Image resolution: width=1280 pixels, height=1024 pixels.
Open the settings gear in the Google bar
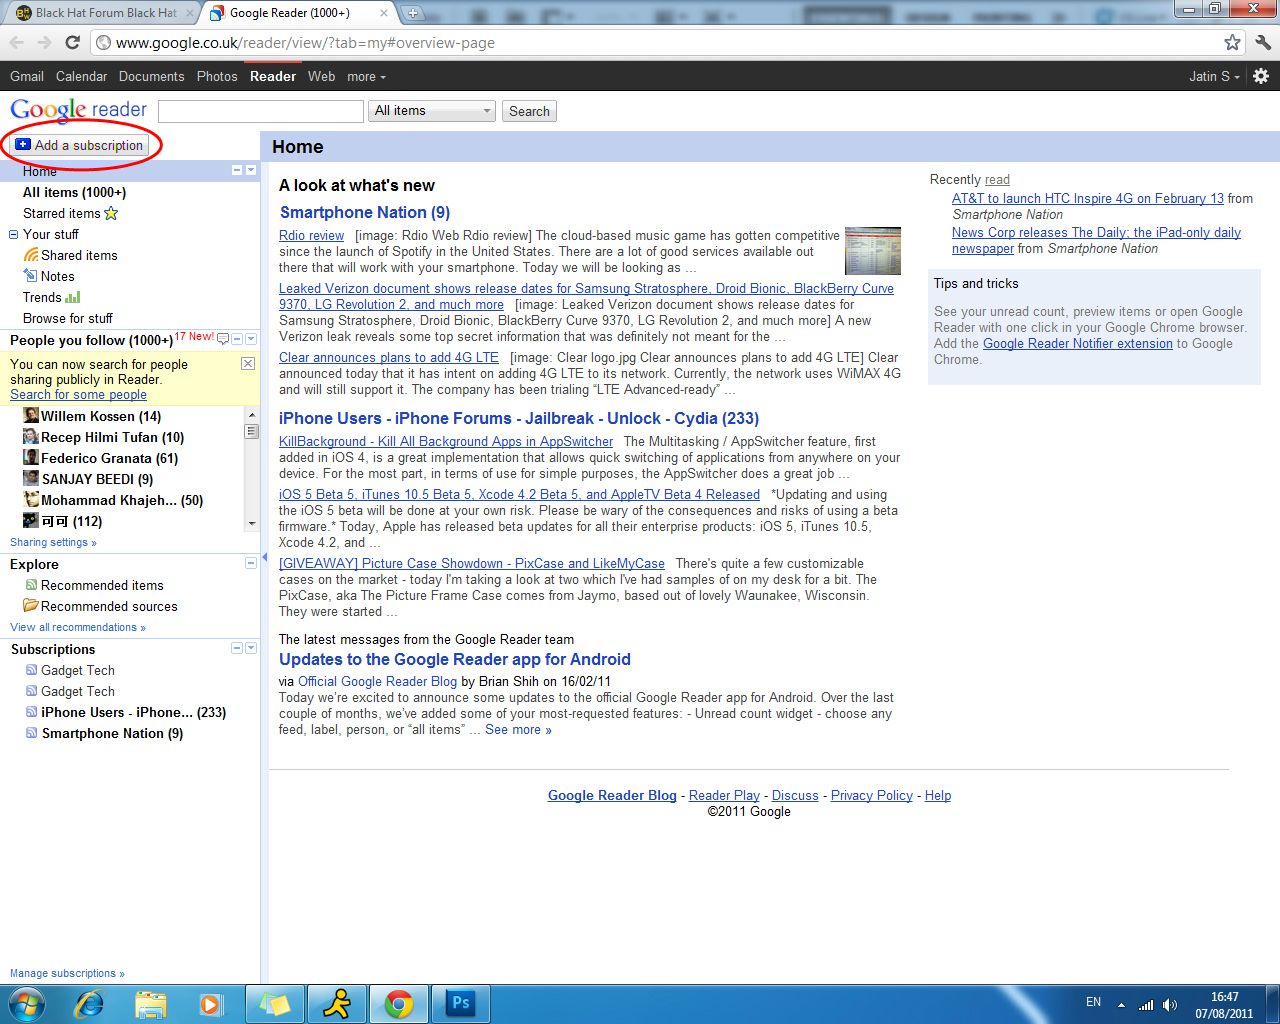1261,76
